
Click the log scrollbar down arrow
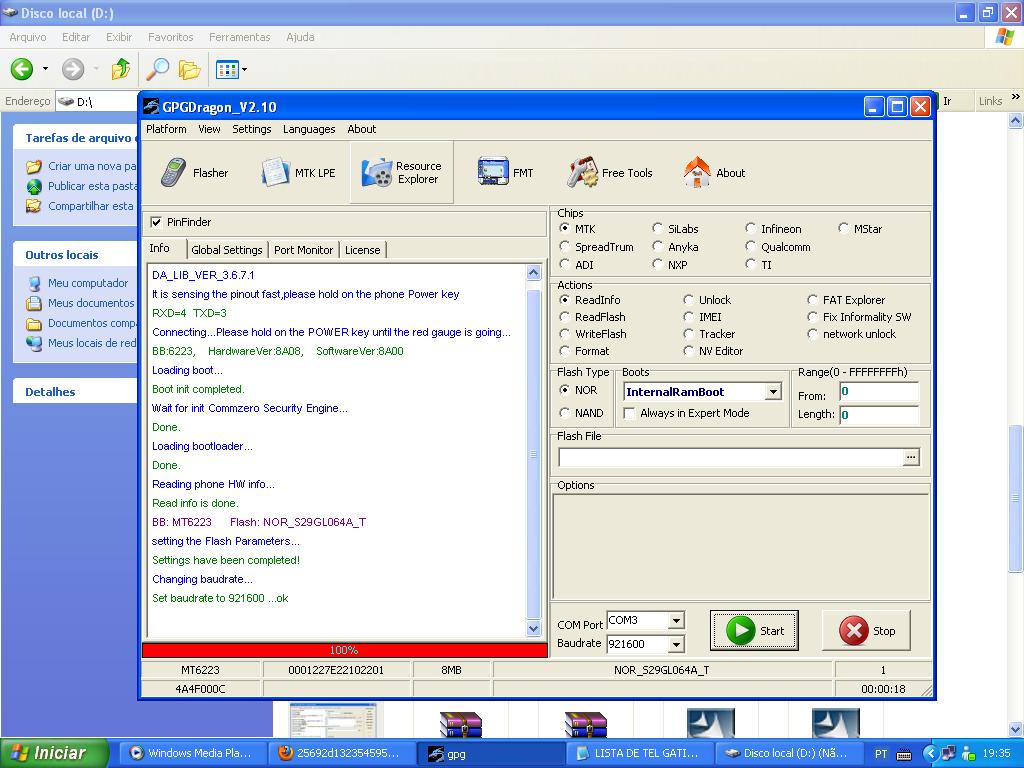coord(534,629)
